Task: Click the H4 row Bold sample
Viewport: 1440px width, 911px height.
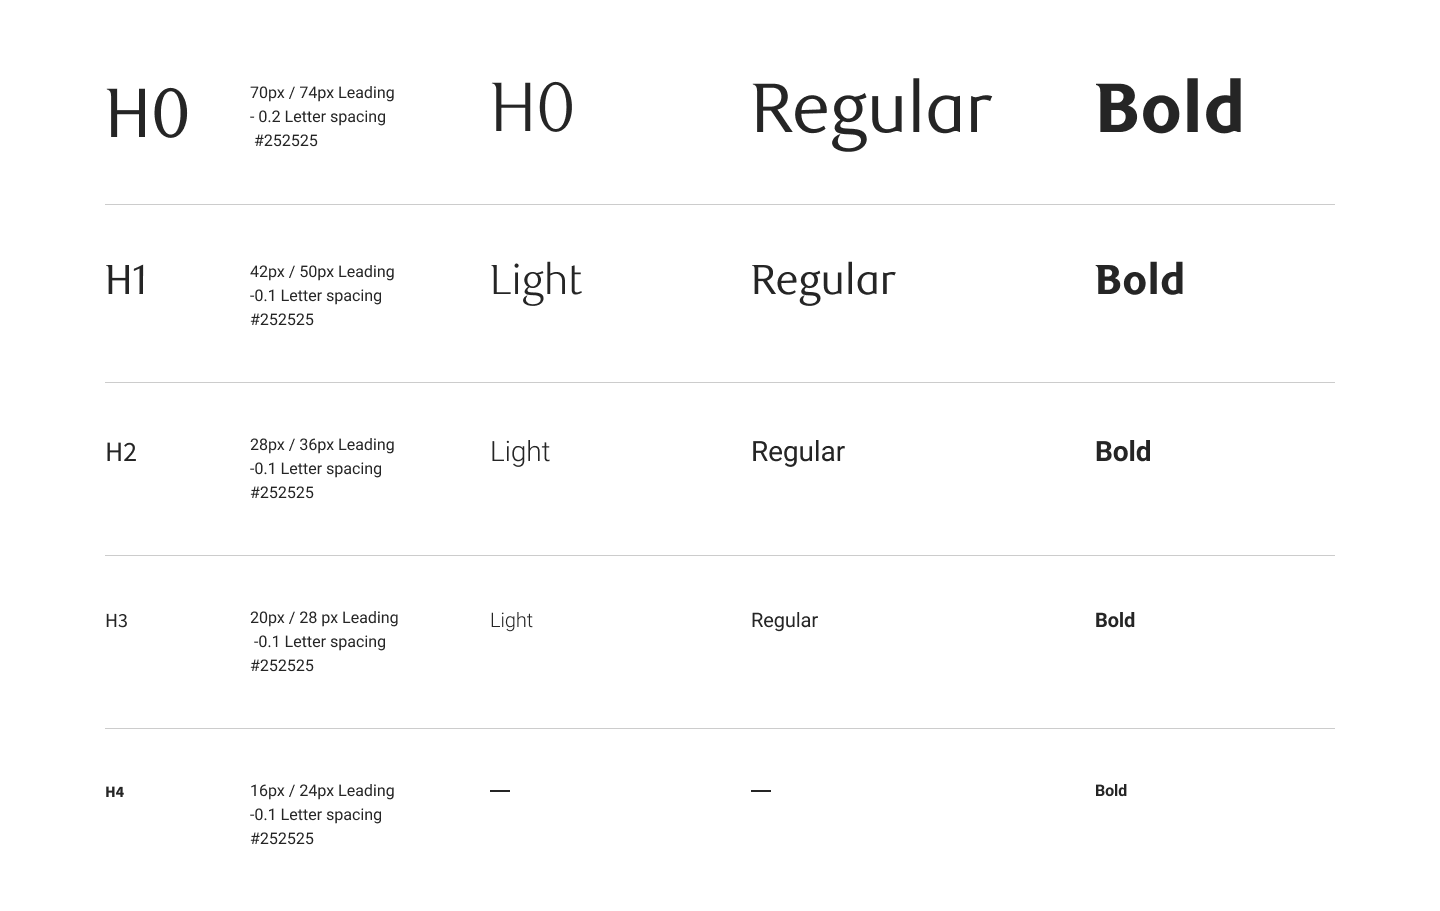Action: point(1111,791)
